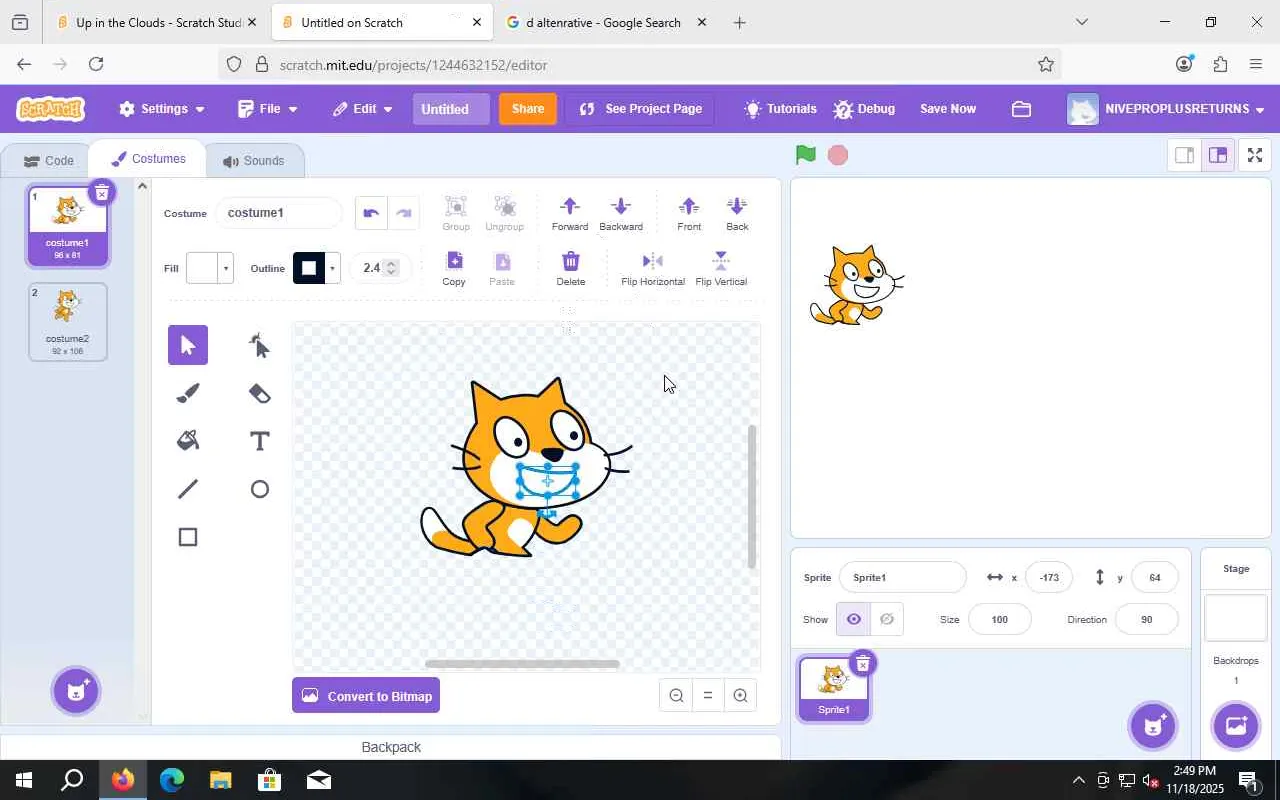Select the Circle tool

(259, 489)
